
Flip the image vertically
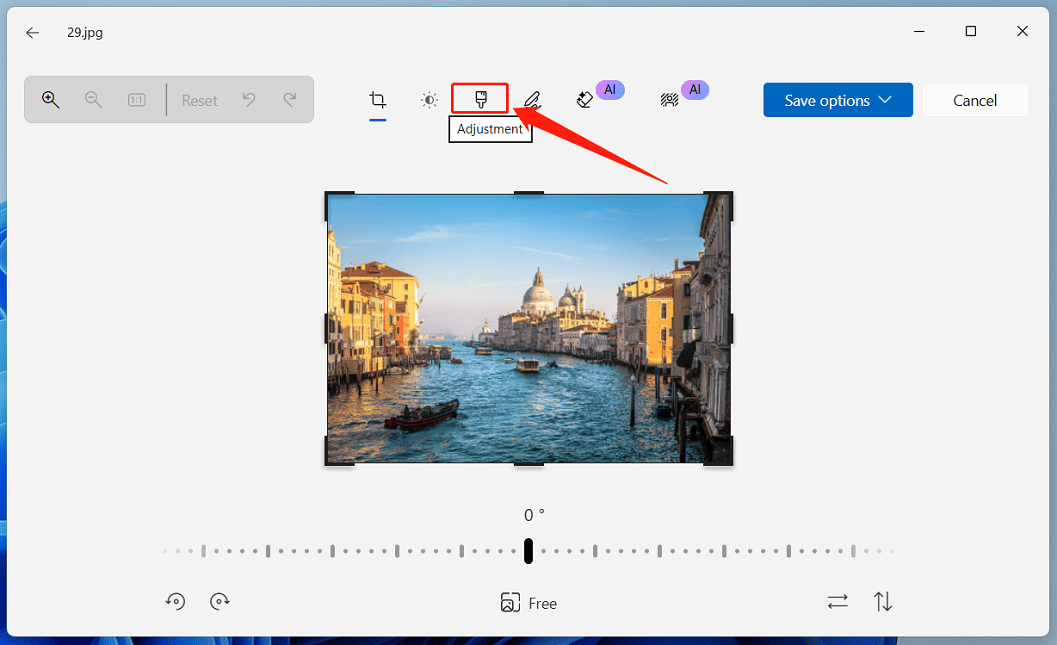pos(882,601)
